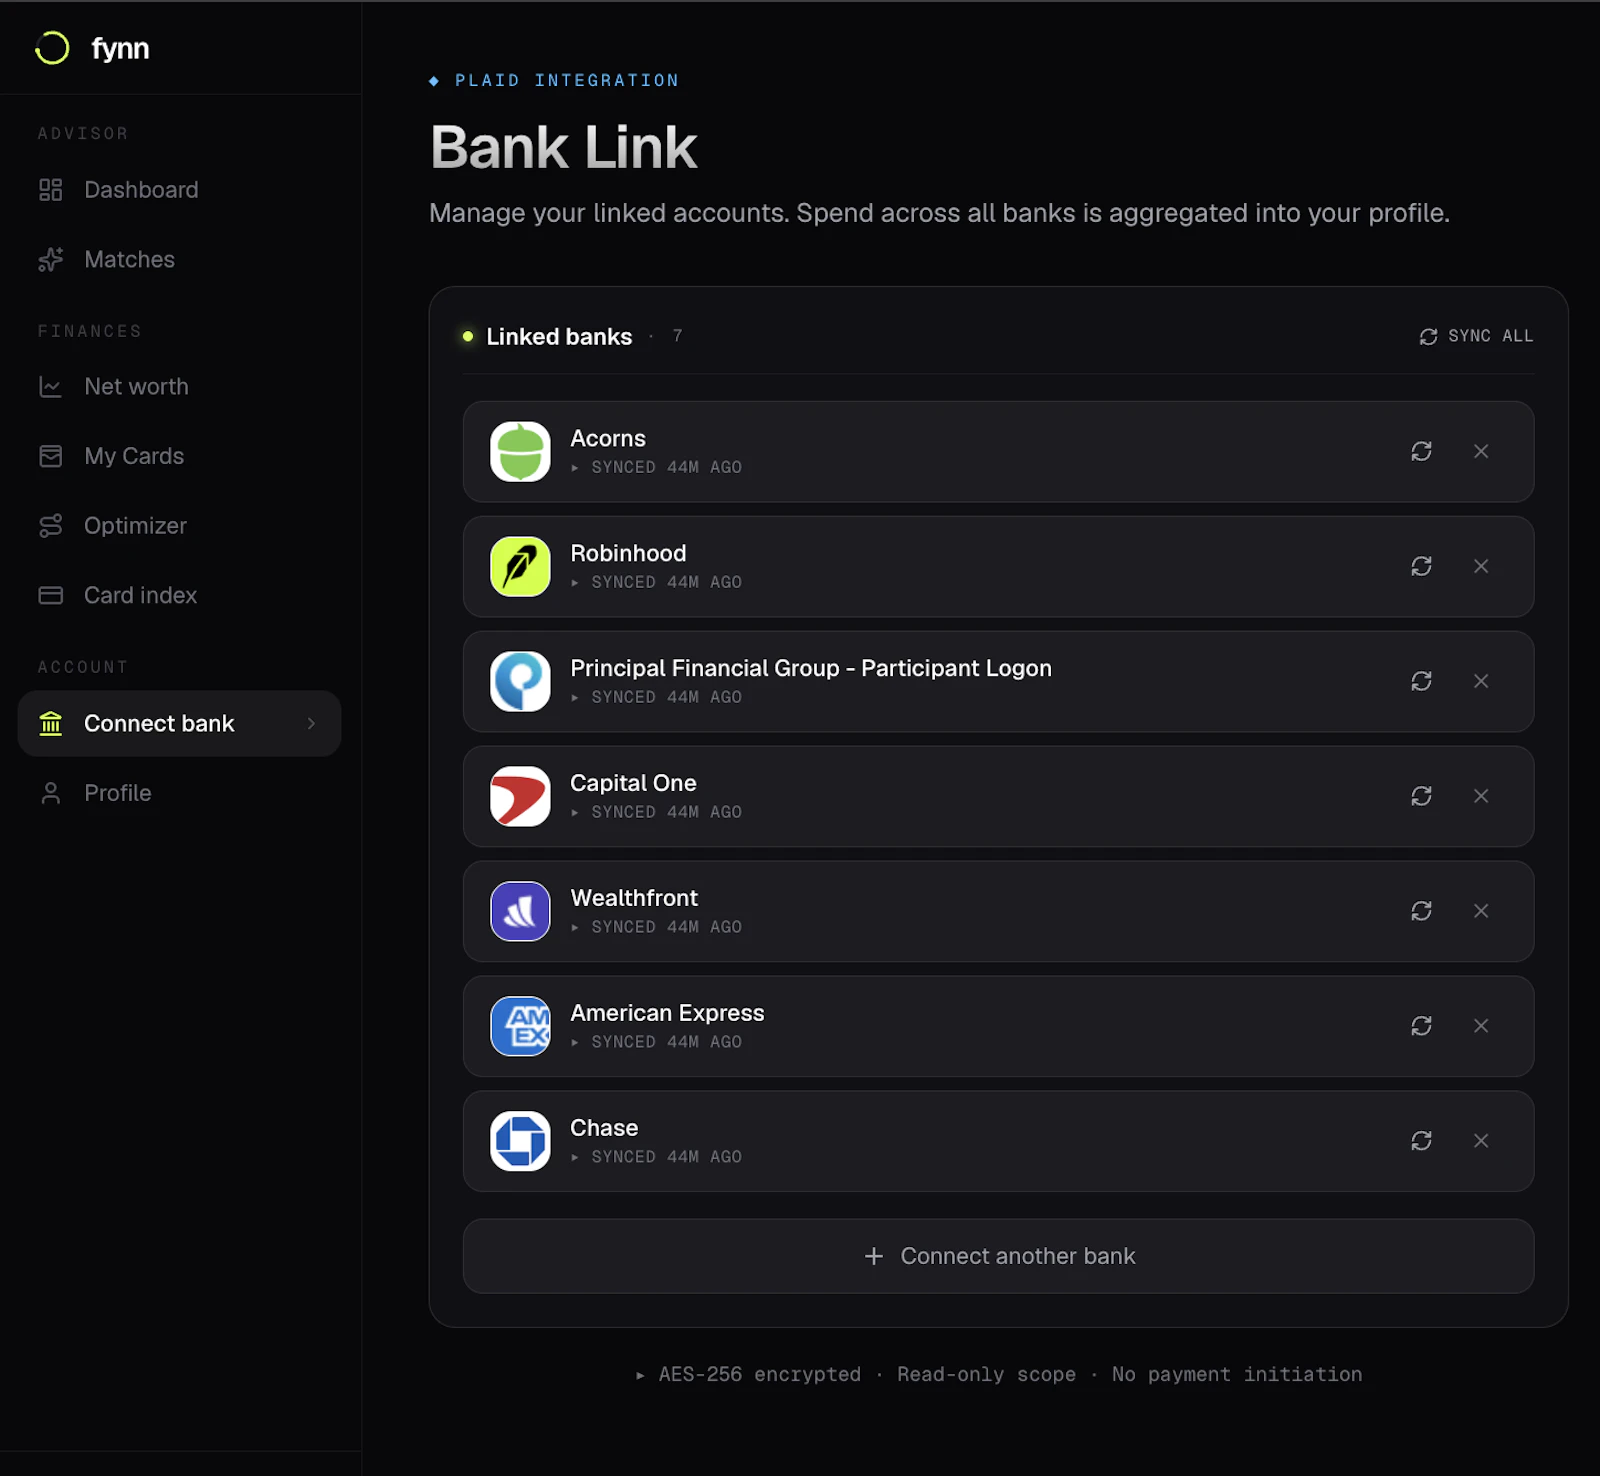Click the Chase name text

(604, 1129)
